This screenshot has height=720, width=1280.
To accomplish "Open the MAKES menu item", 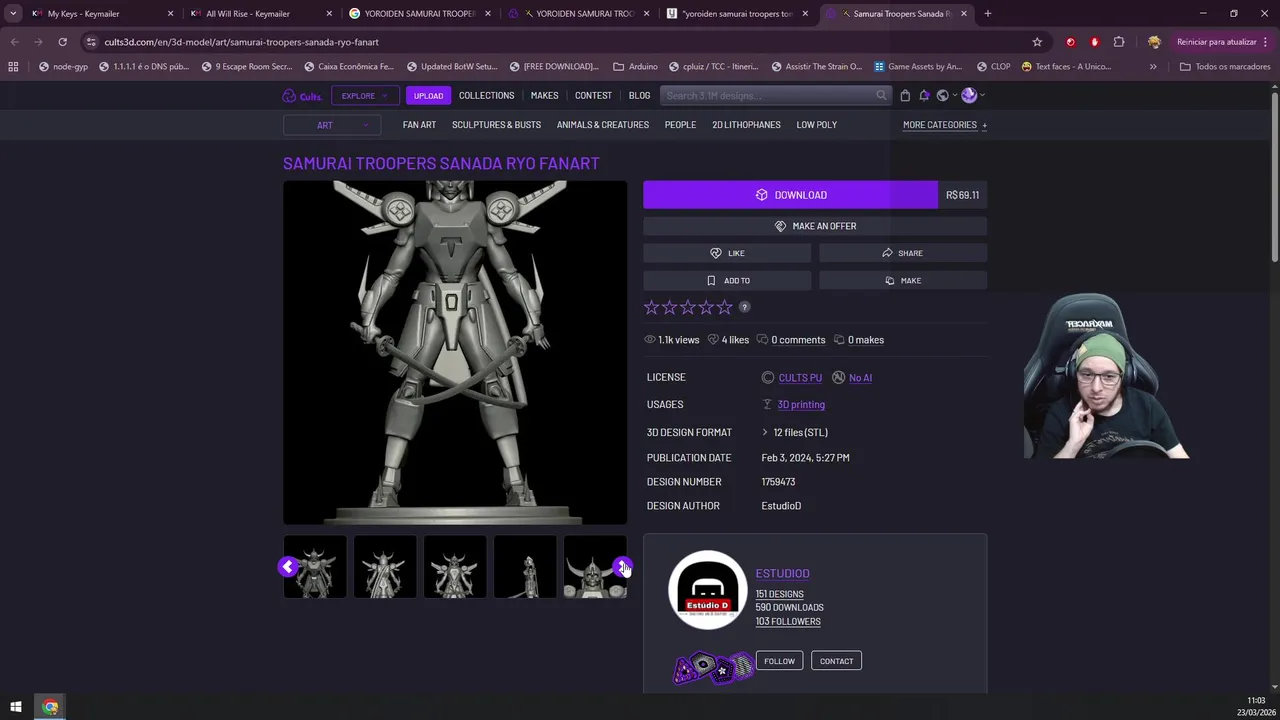I will 544,96.
